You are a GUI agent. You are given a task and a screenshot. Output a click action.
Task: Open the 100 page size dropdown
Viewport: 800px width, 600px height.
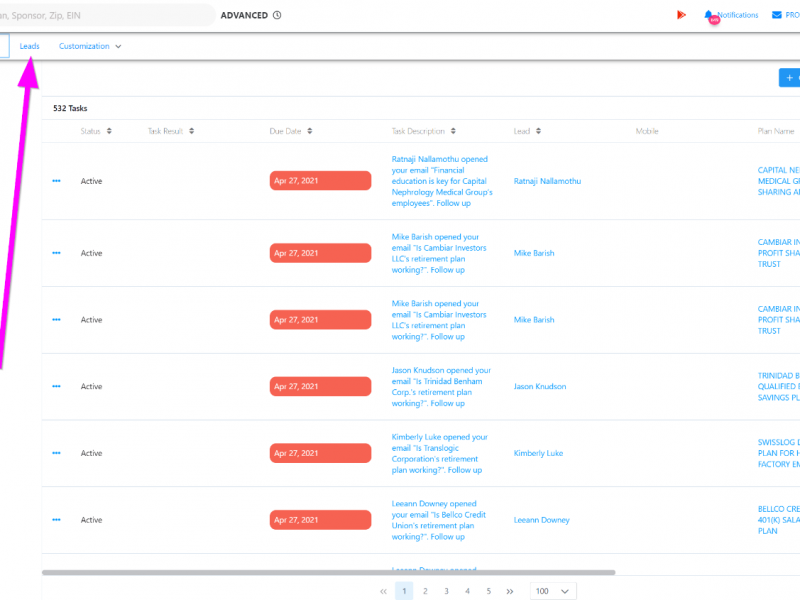click(552, 591)
